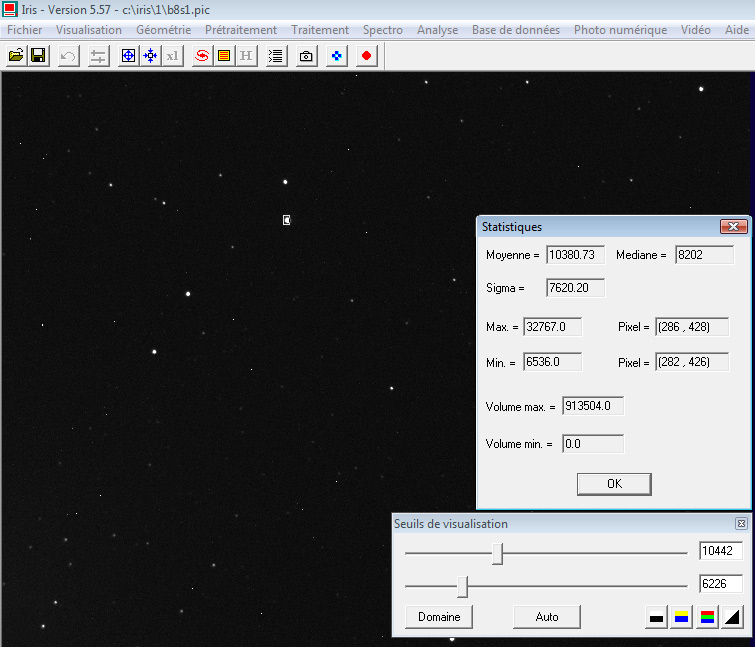Open the Analyse menu

(437, 30)
